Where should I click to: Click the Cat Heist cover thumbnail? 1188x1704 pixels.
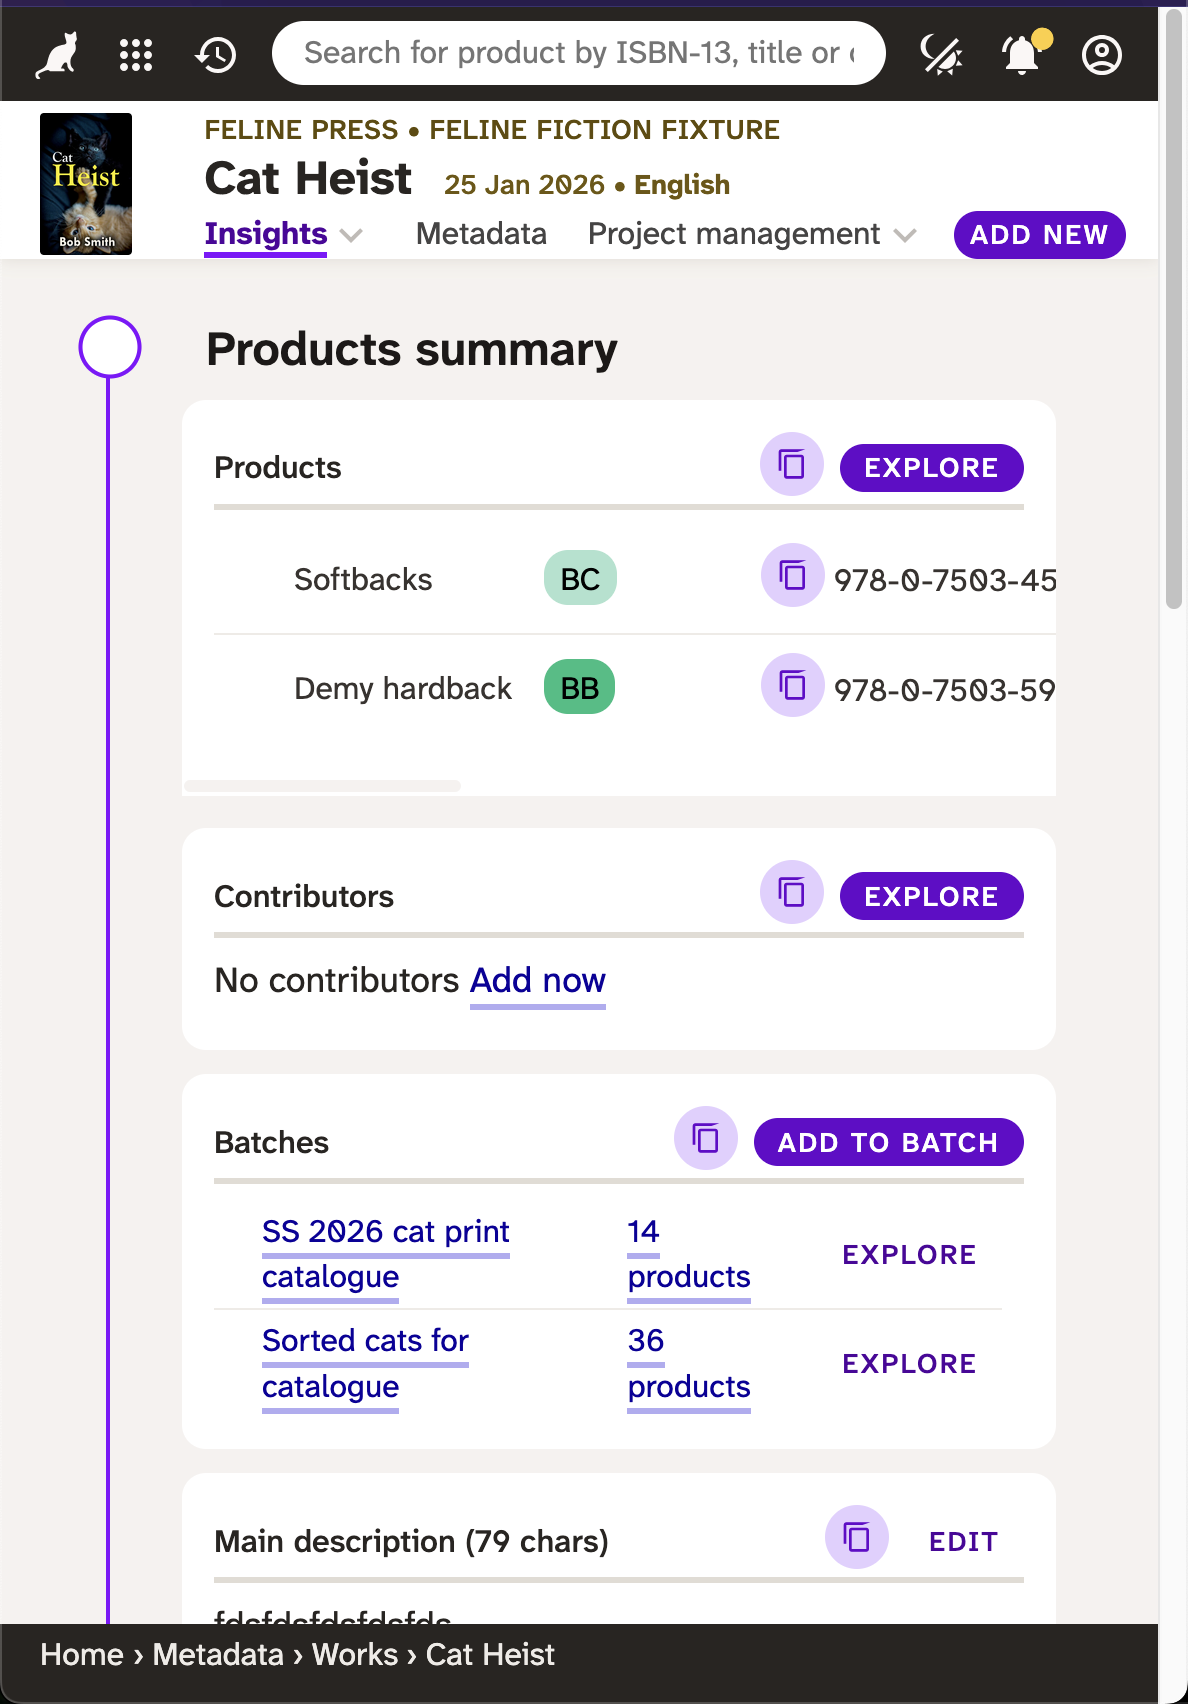click(86, 184)
